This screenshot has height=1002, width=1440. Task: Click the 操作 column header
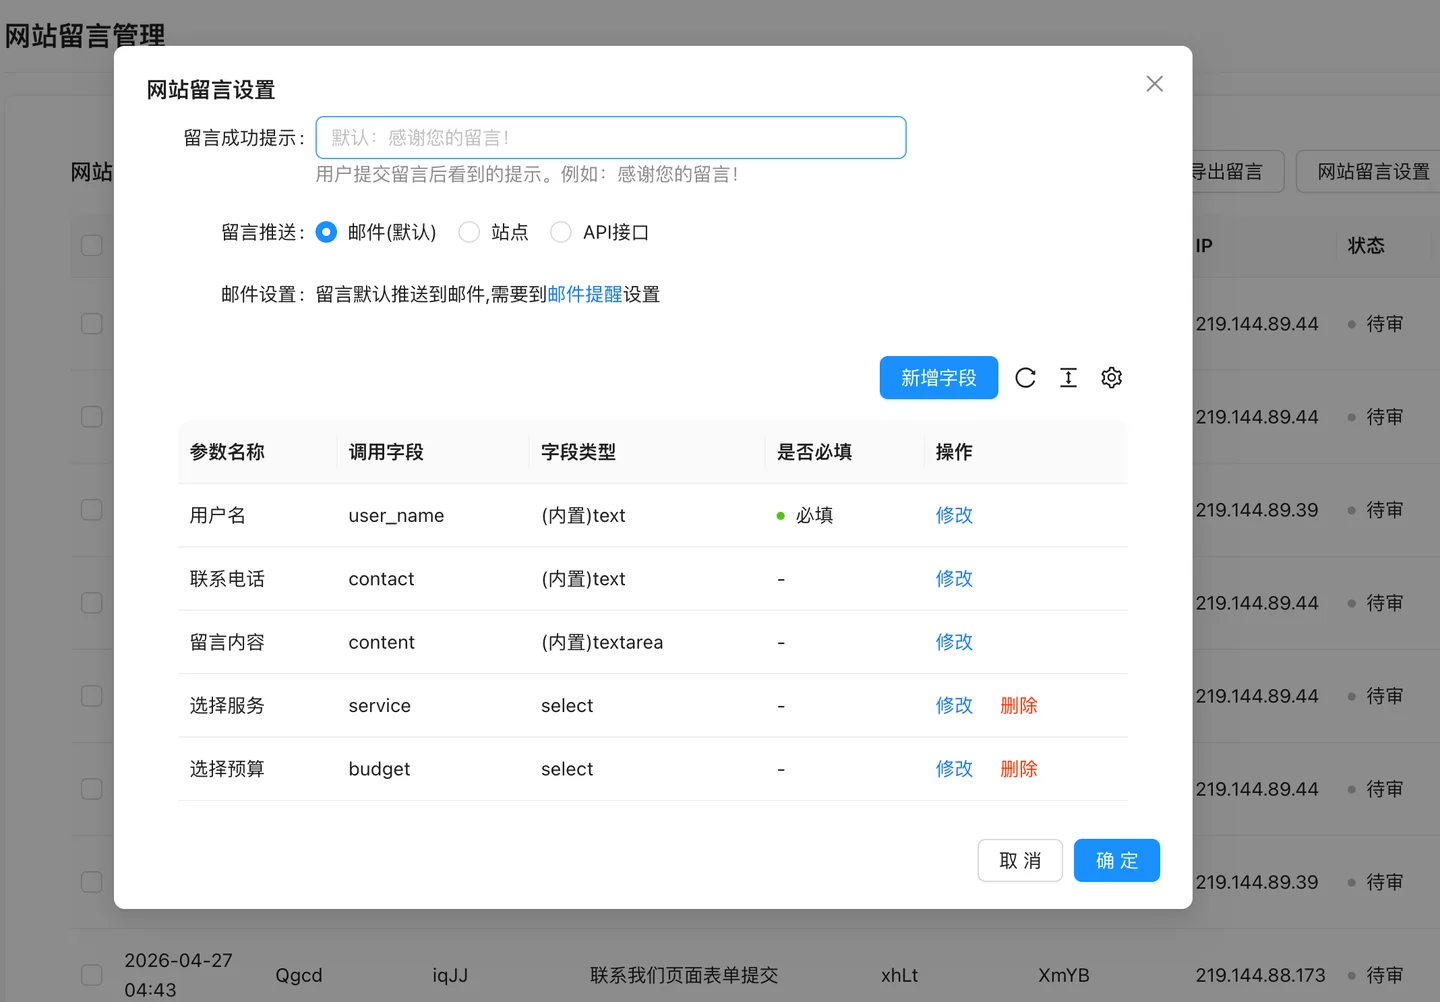[954, 452]
